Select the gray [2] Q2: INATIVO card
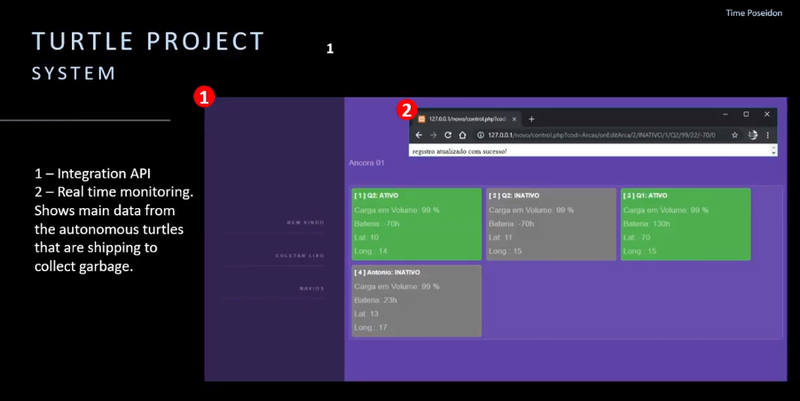Viewport: 800px width, 401px height. point(550,223)
